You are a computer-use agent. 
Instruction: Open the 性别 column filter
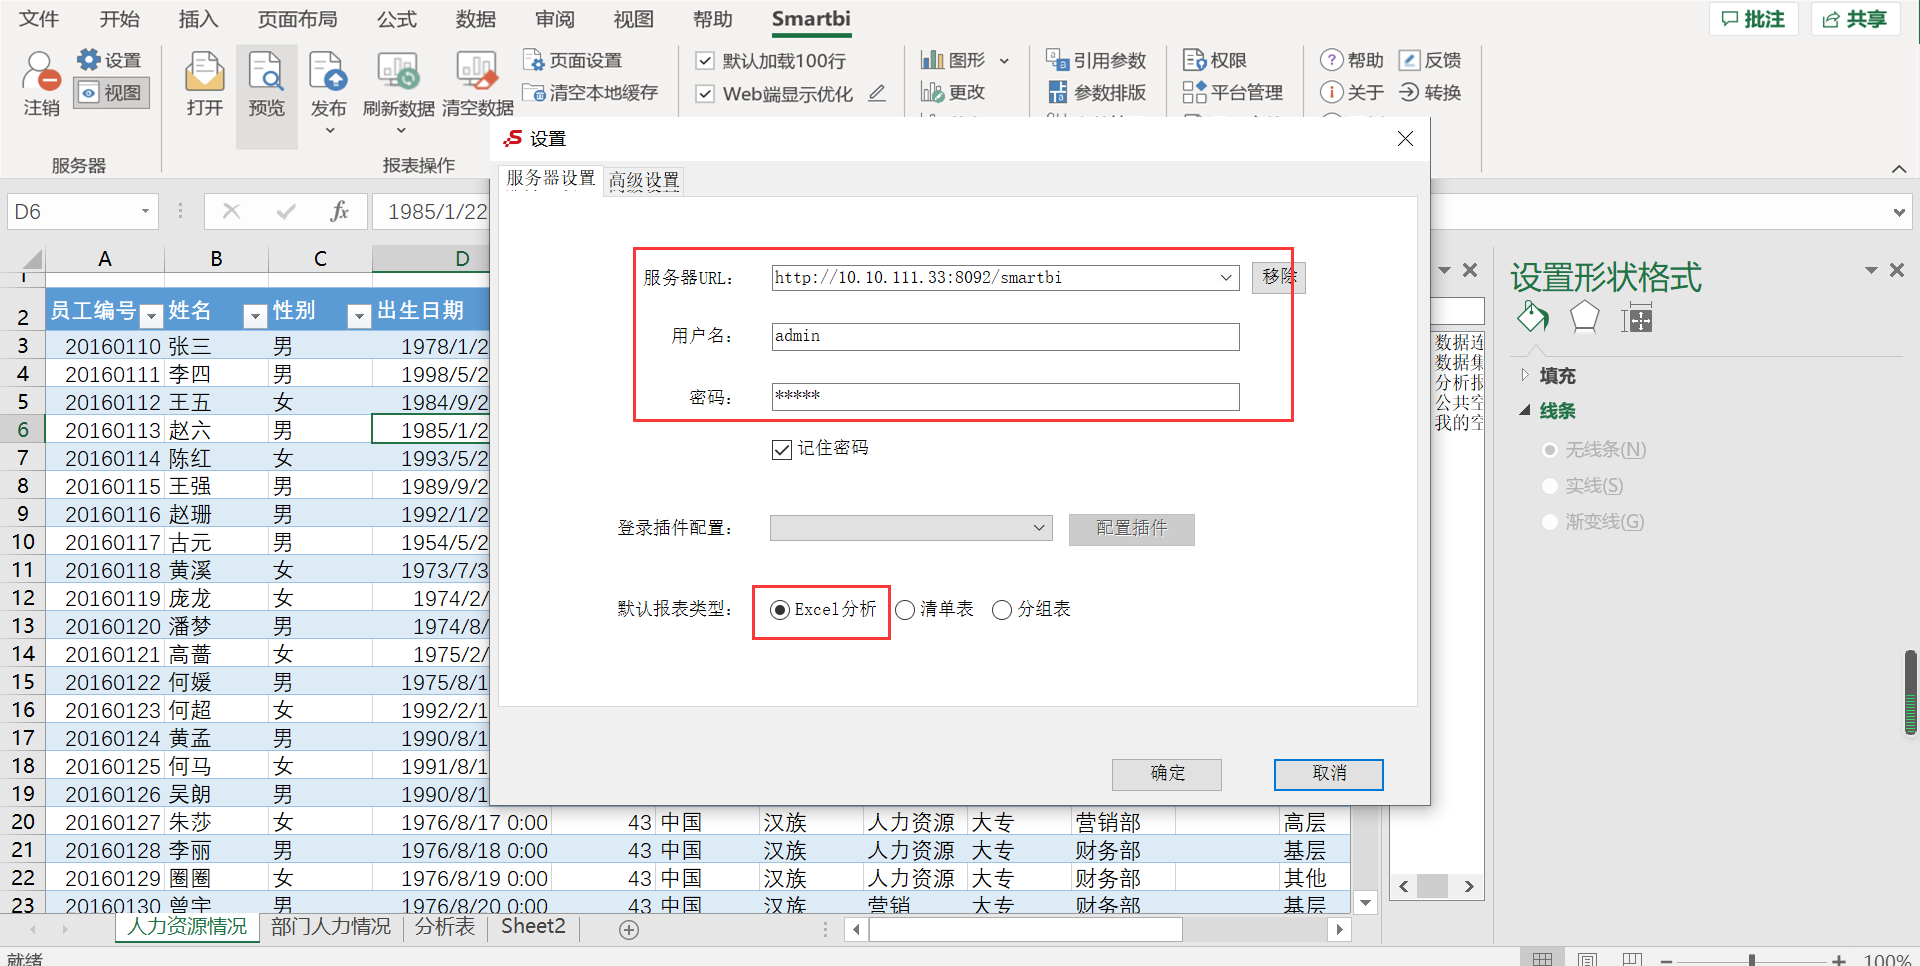point(359,316)
